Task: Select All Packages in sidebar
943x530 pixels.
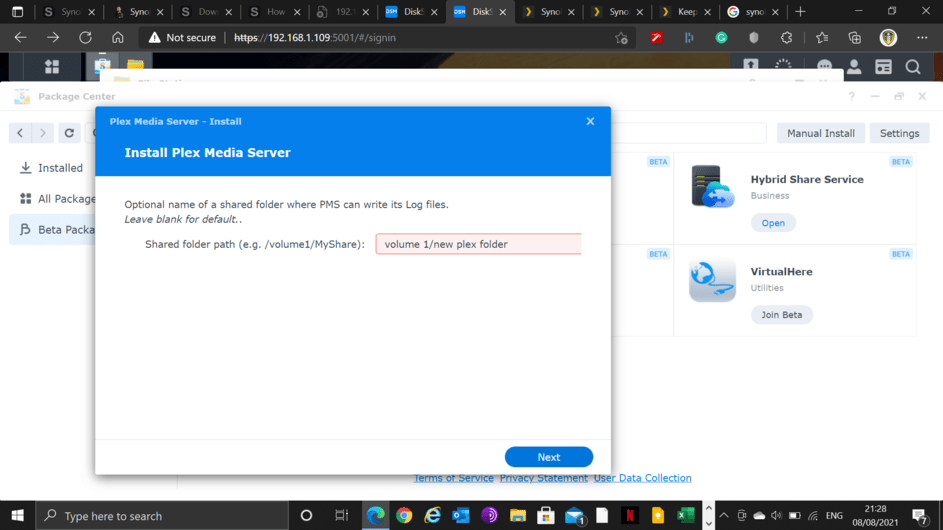Action: click(58, 199)
